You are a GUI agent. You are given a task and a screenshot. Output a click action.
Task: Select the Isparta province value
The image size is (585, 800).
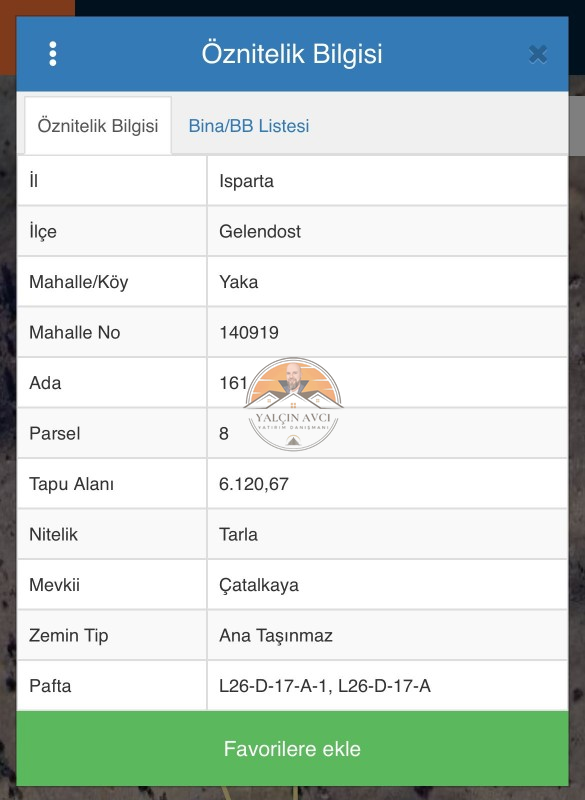click(x=246, y=181)
